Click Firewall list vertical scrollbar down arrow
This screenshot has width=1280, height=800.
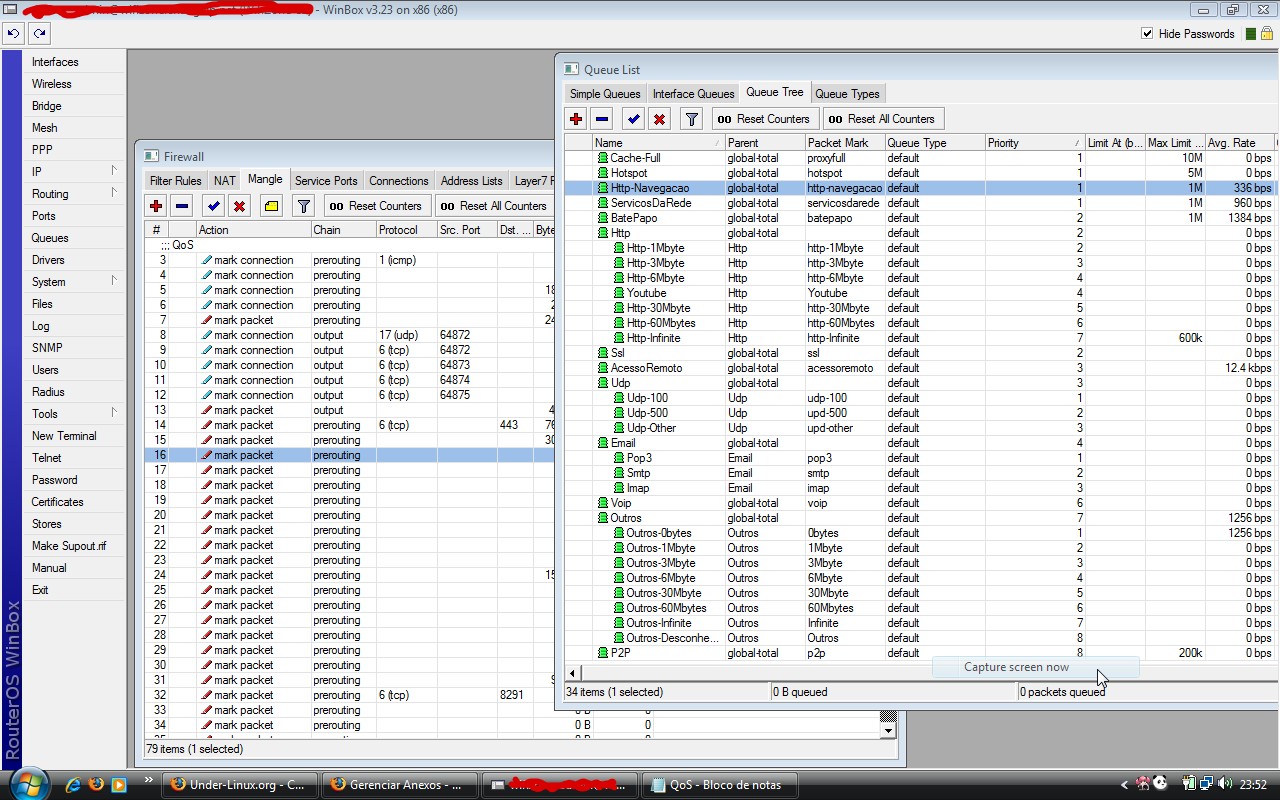(887, 731)
